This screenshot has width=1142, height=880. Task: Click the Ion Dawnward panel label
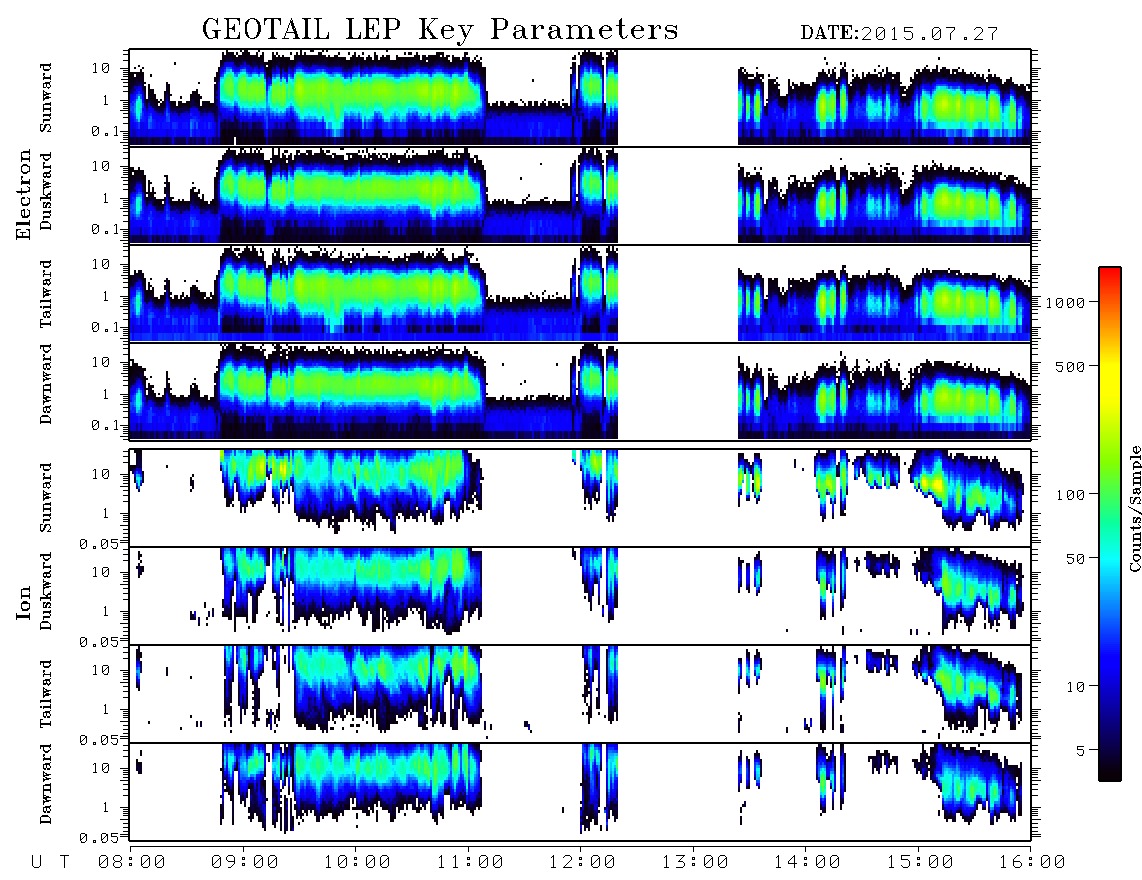coord(46,784)
